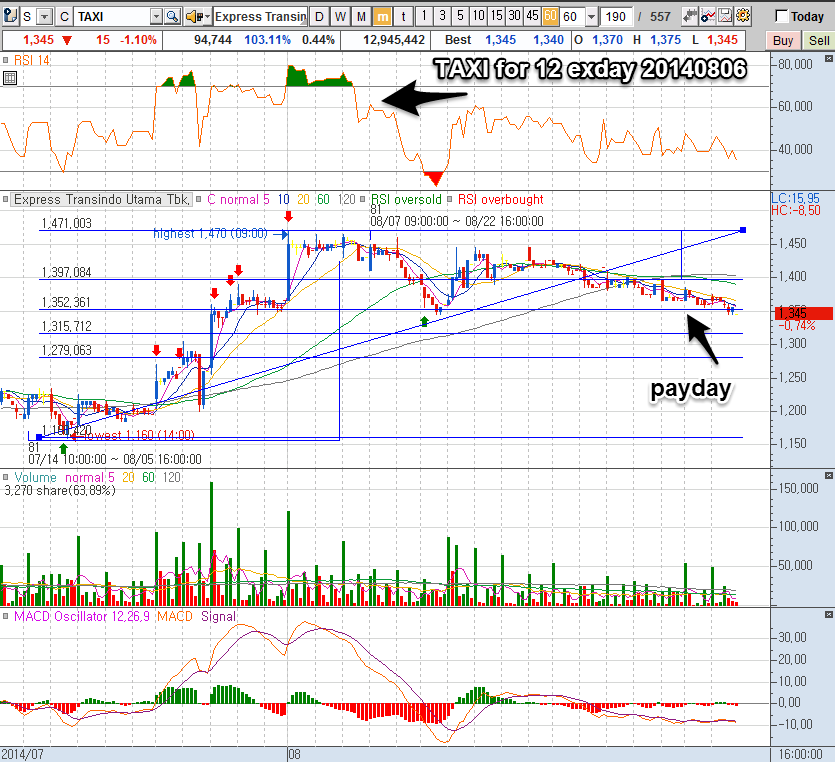Click the Express Transin name field
Screen dimensions: 835x762
(260, 17)
